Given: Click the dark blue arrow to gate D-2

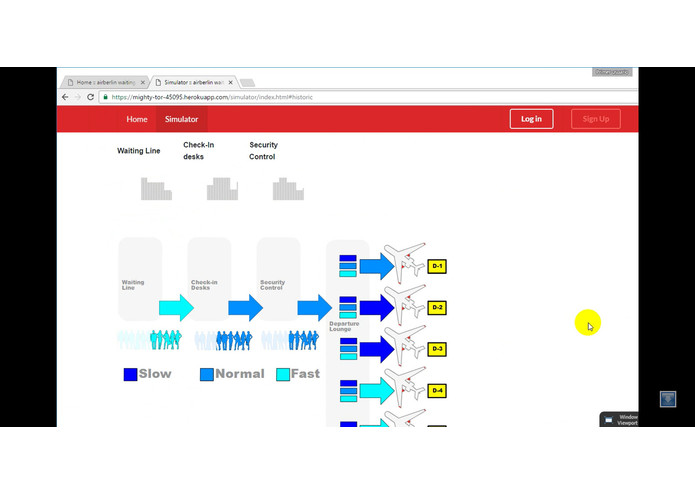Looking at the screenshot, I should pos(377,307).
